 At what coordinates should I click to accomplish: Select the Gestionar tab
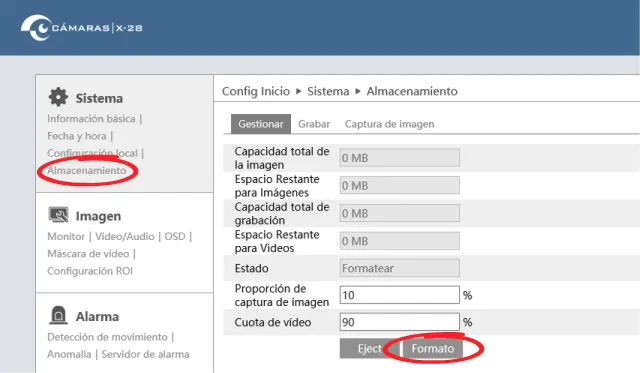click(x=261, y=124)
